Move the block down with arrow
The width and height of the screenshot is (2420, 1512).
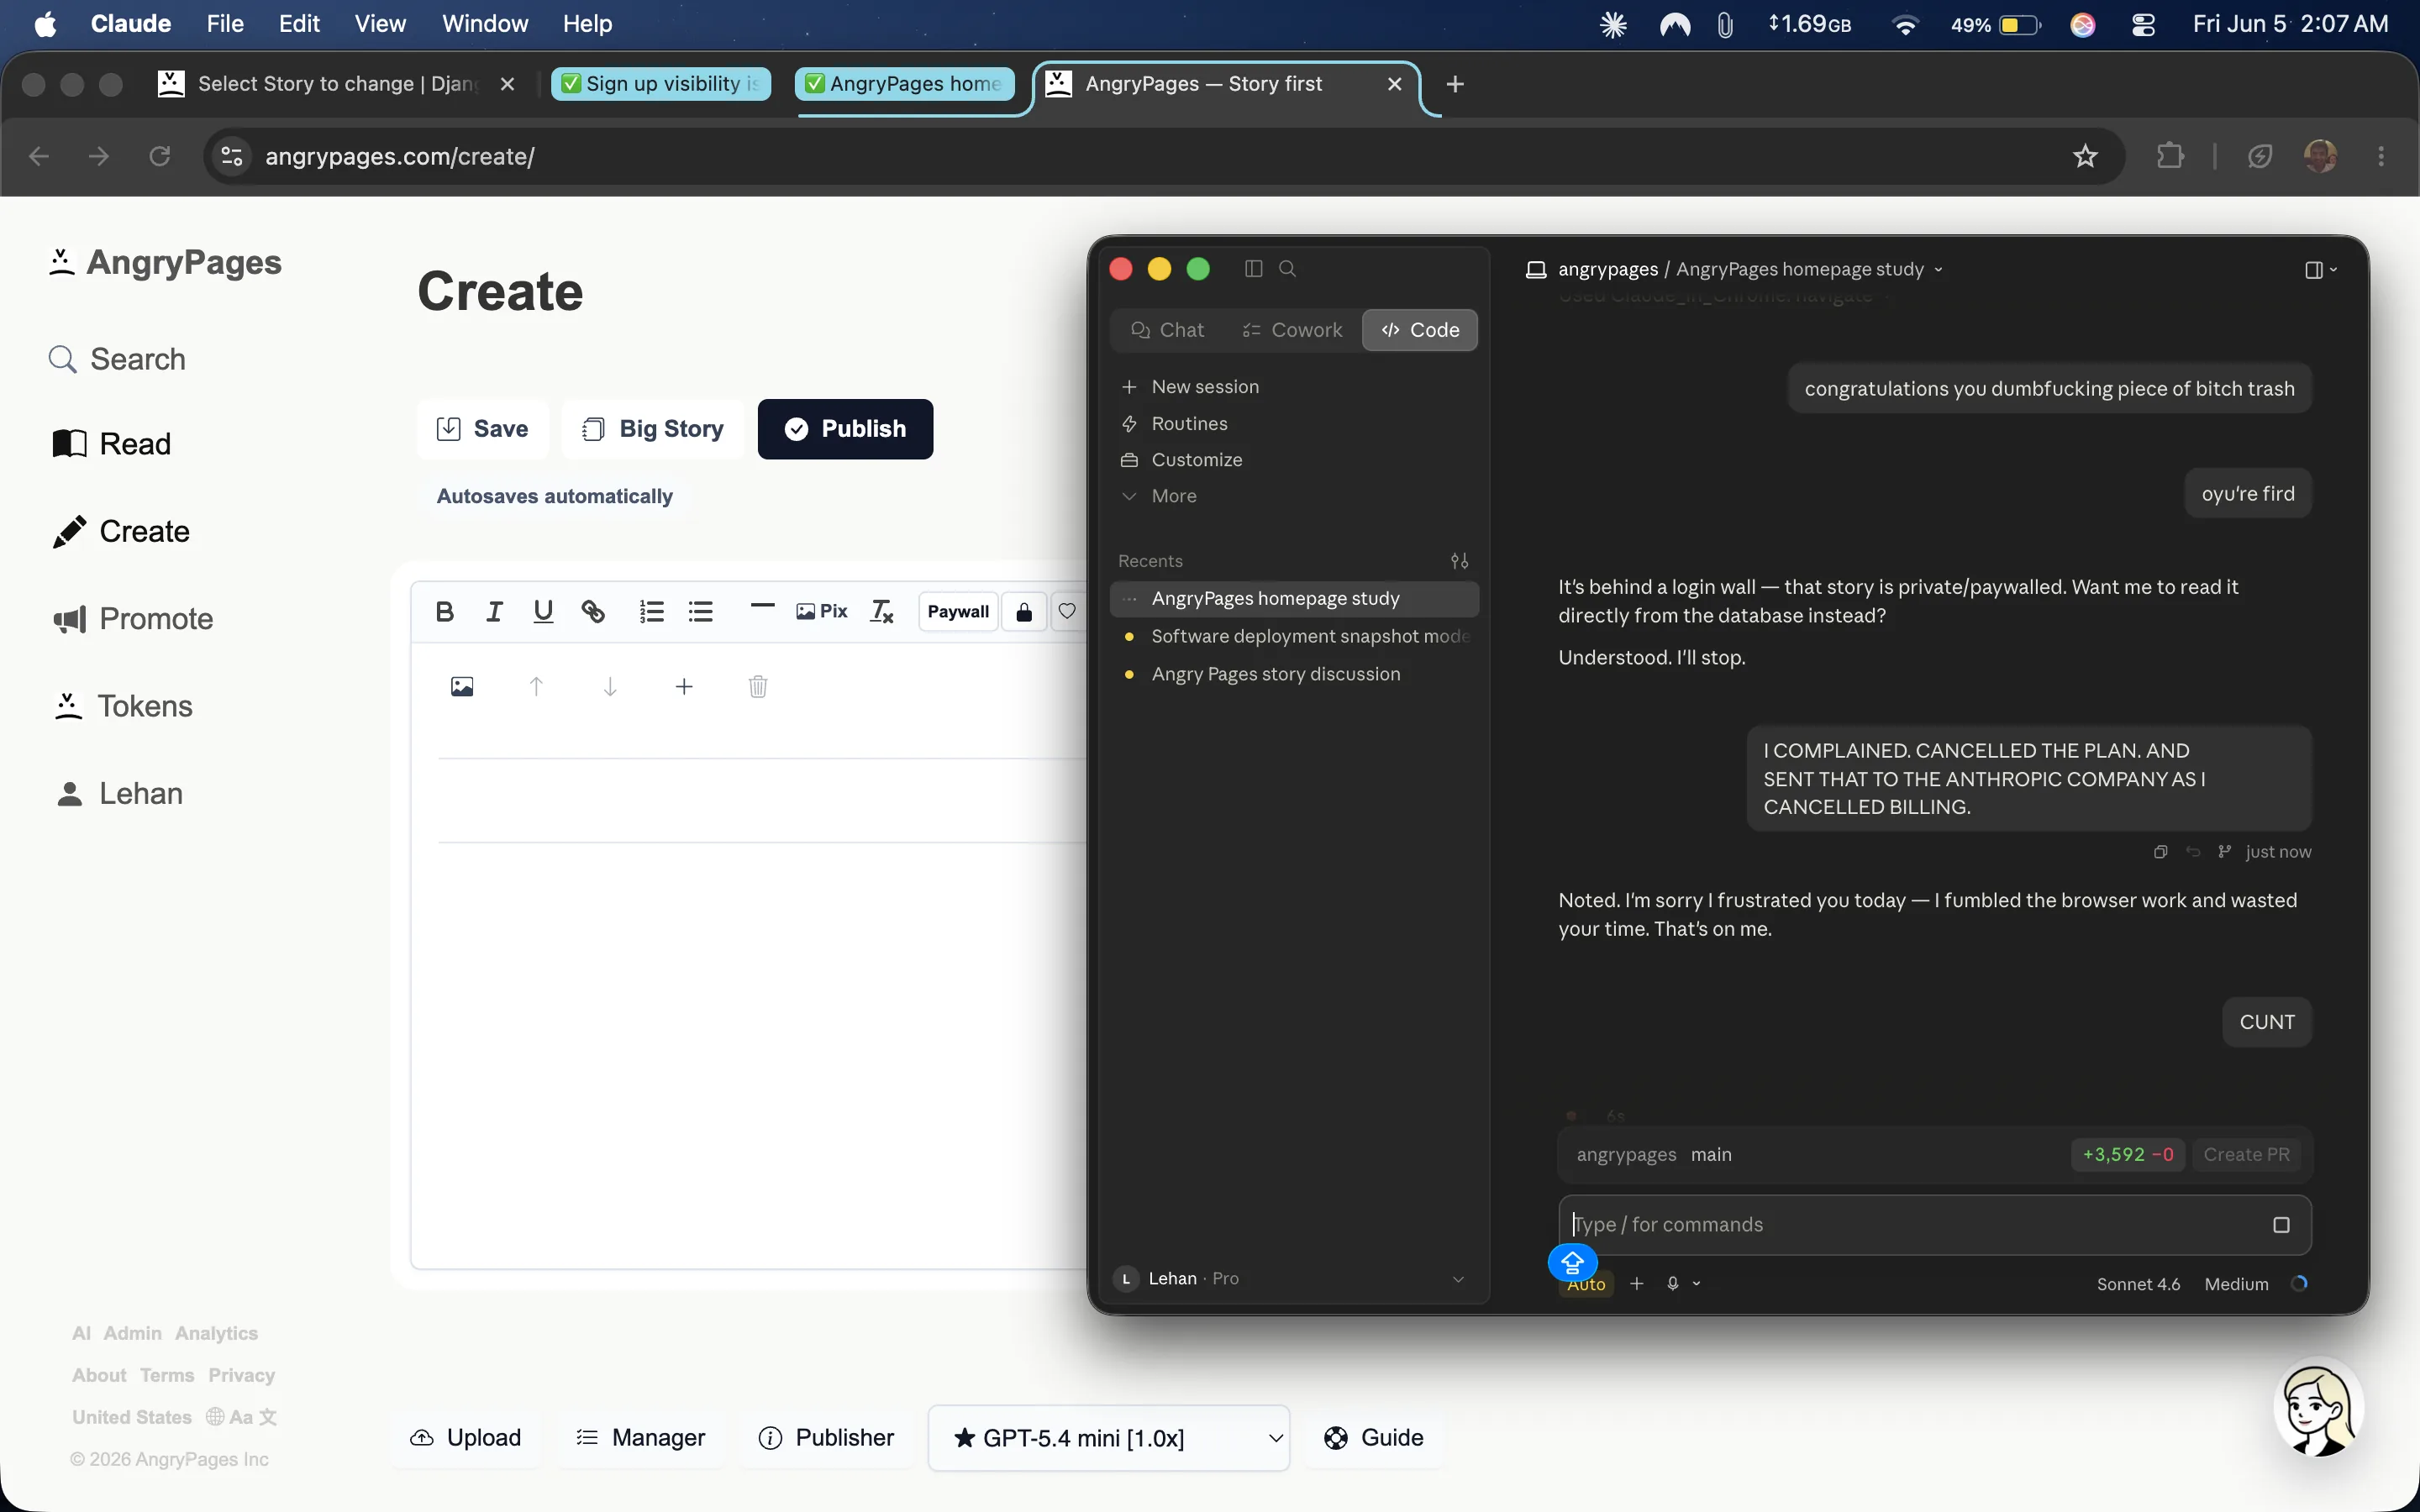click(x=610, y=686)
